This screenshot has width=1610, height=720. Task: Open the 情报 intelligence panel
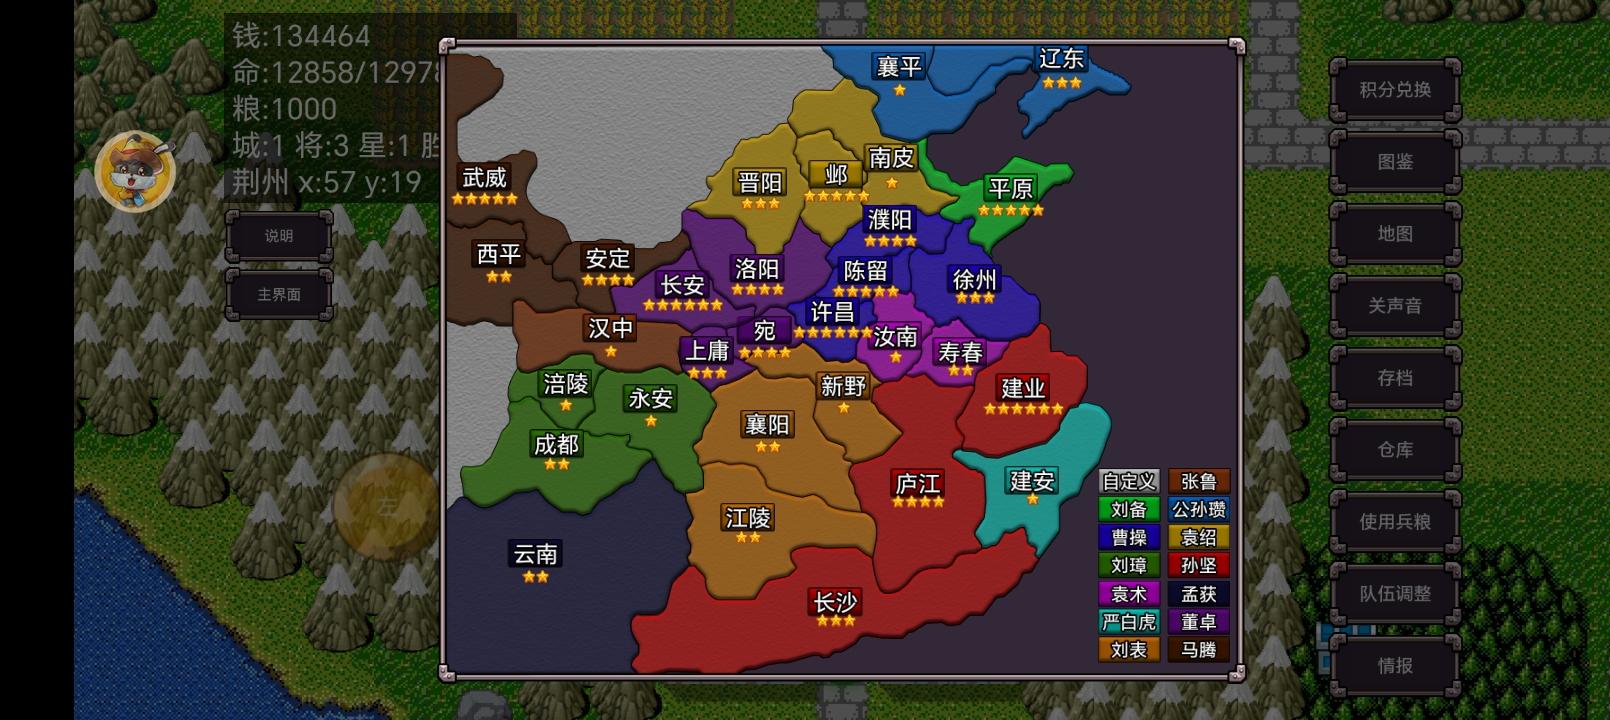[x=1395, y=666]
